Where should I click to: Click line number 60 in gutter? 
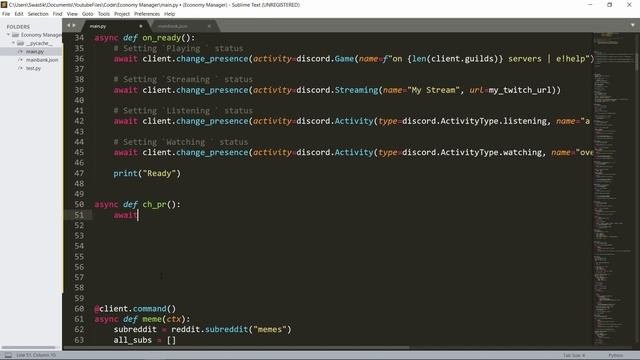[79, 309]
